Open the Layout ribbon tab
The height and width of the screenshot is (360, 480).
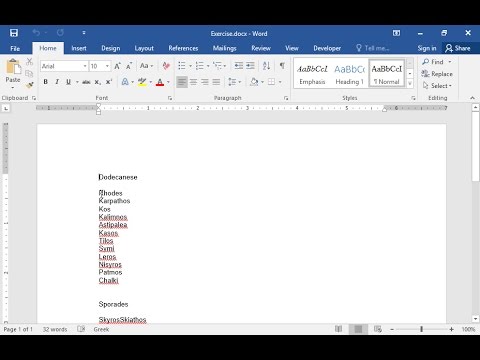coord(144,48)
